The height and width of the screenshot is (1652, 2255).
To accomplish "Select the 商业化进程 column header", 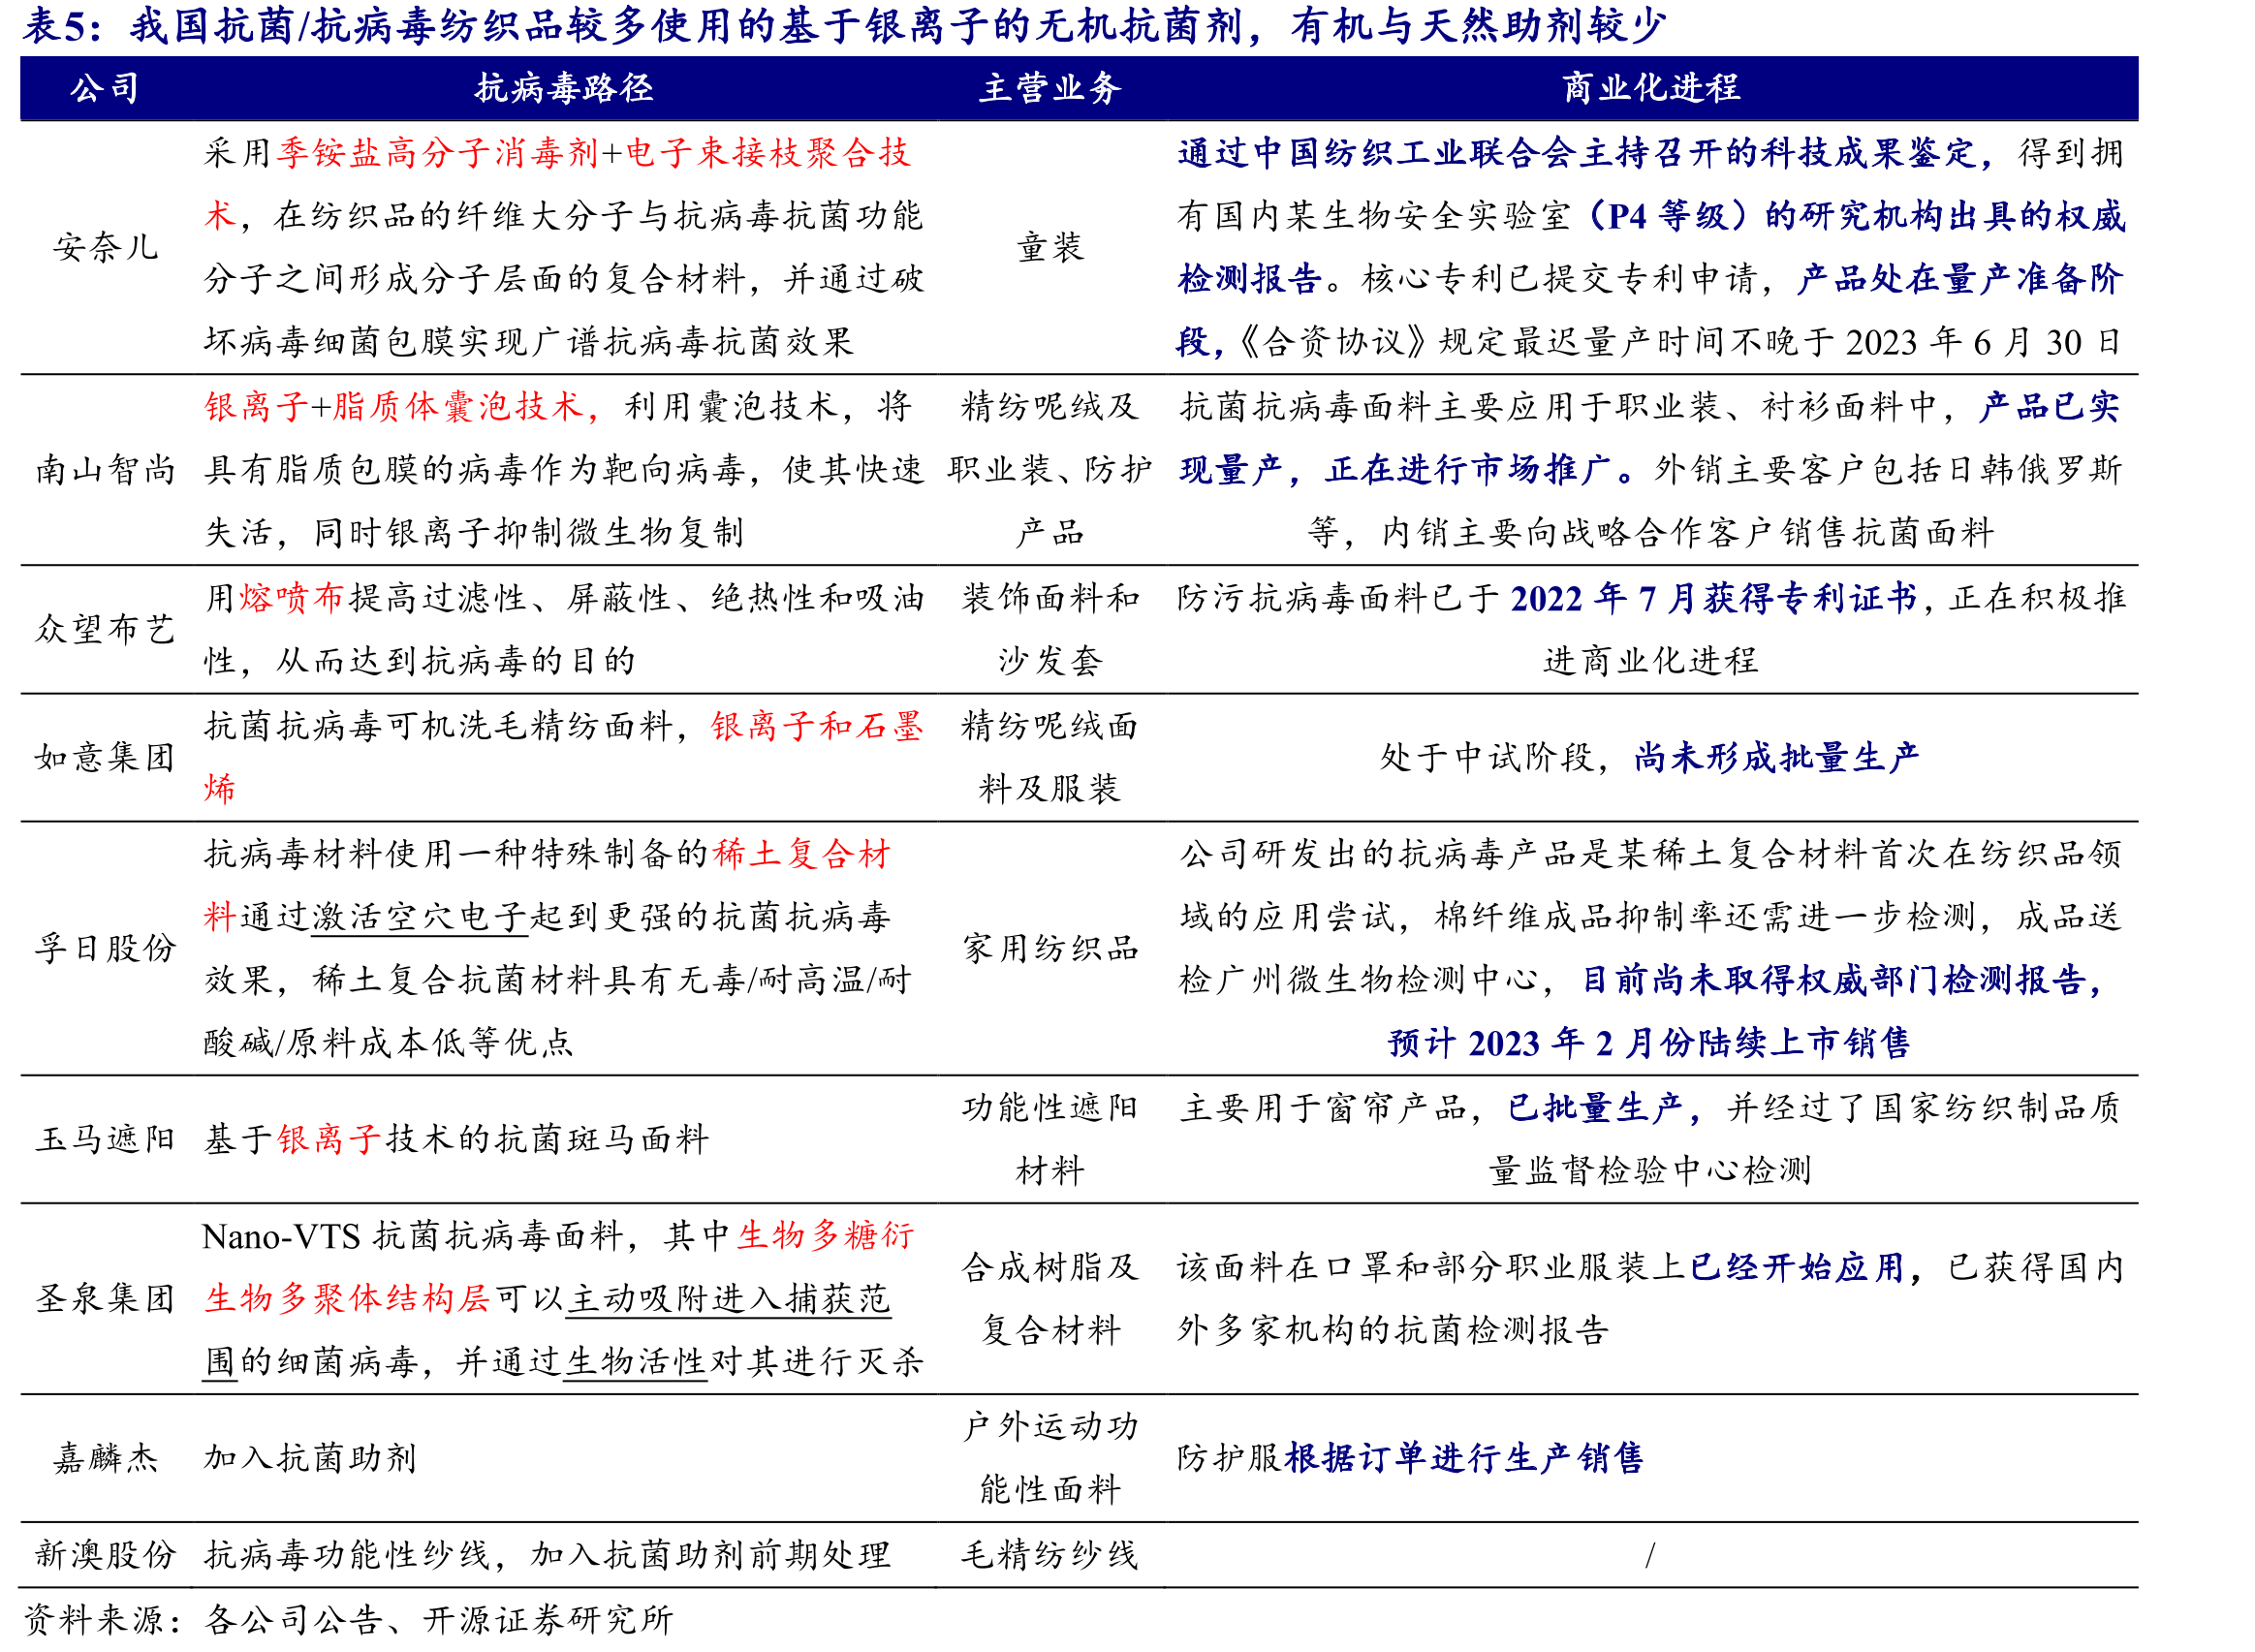I will pyautogui.click(x=1651, y=88).
